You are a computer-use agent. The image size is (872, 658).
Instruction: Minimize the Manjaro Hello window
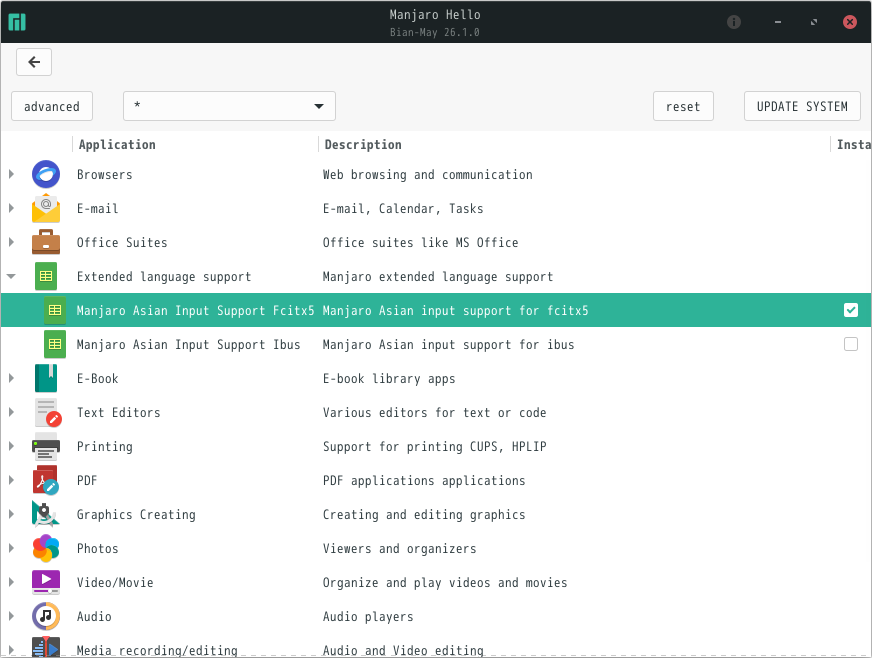pyautogui.click(x=777, y=22)
